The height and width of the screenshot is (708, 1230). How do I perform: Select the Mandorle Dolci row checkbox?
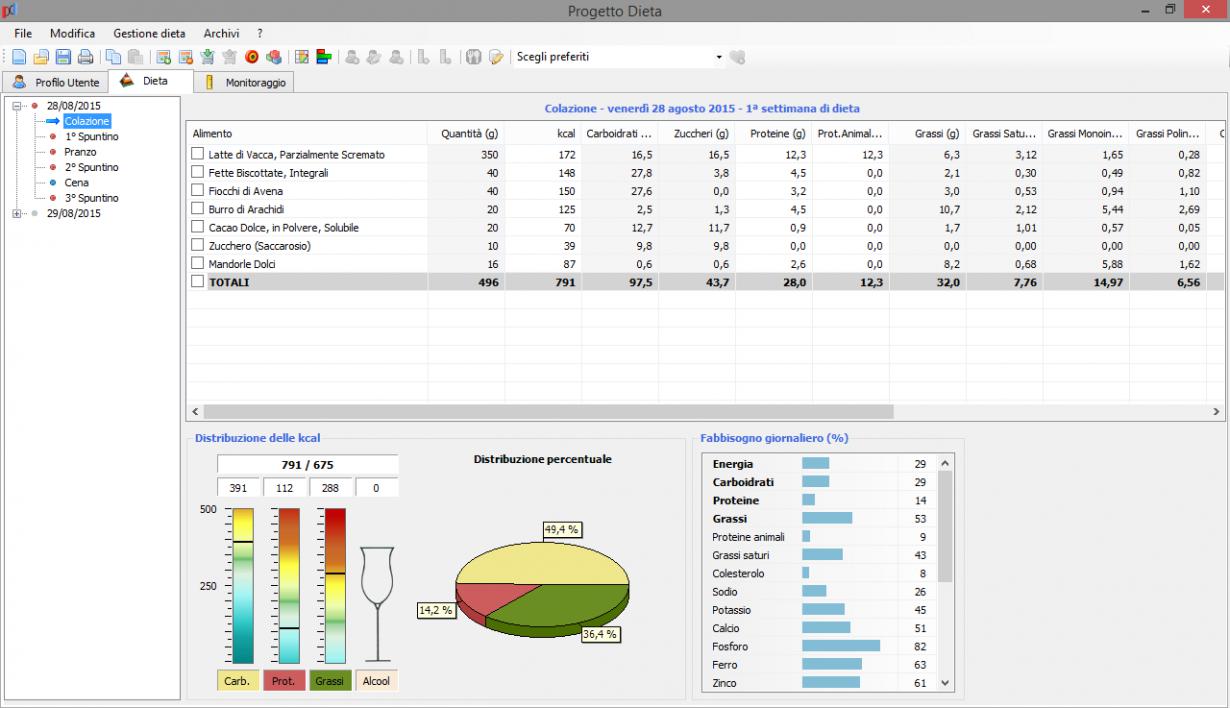tap(198, 264)
